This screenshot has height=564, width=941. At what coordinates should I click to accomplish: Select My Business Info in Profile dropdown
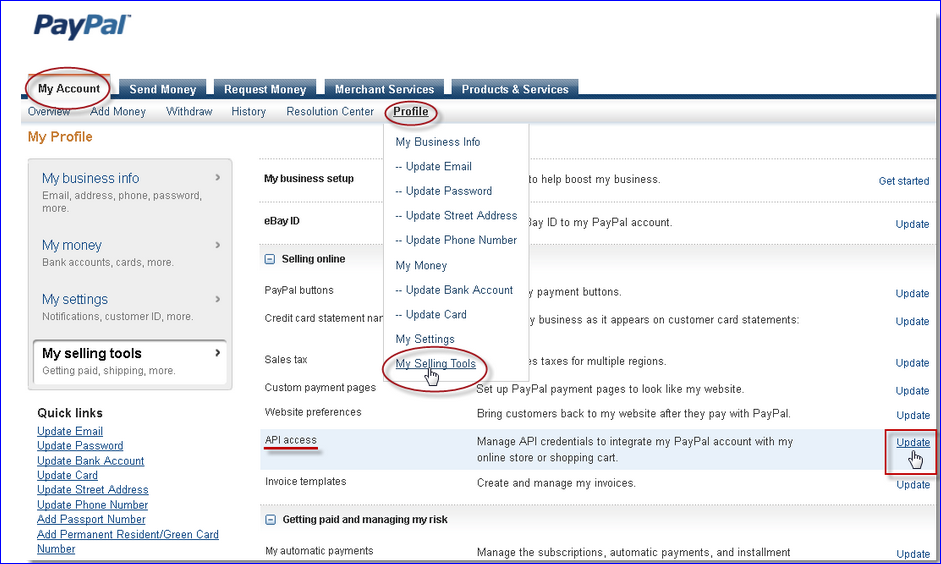[437, 142]
